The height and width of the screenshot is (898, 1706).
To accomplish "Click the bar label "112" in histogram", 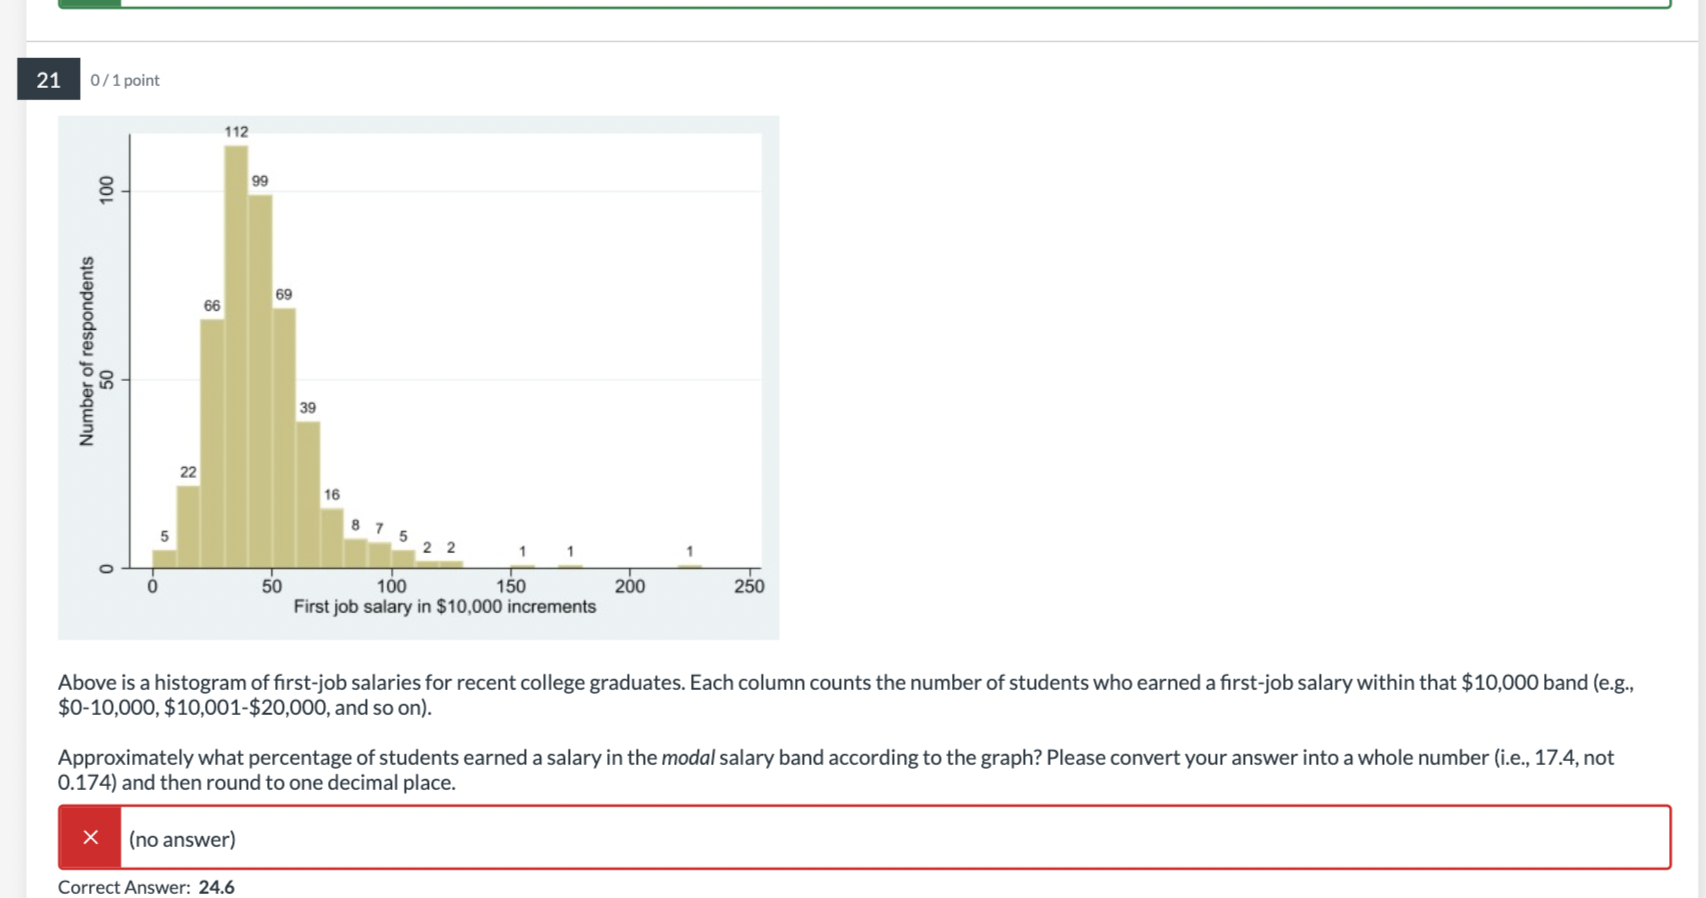I will [236, 132].
